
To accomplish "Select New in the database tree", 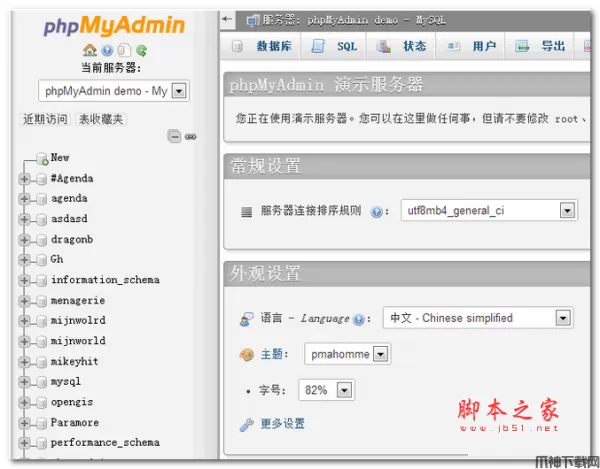I will coord(60,158).
